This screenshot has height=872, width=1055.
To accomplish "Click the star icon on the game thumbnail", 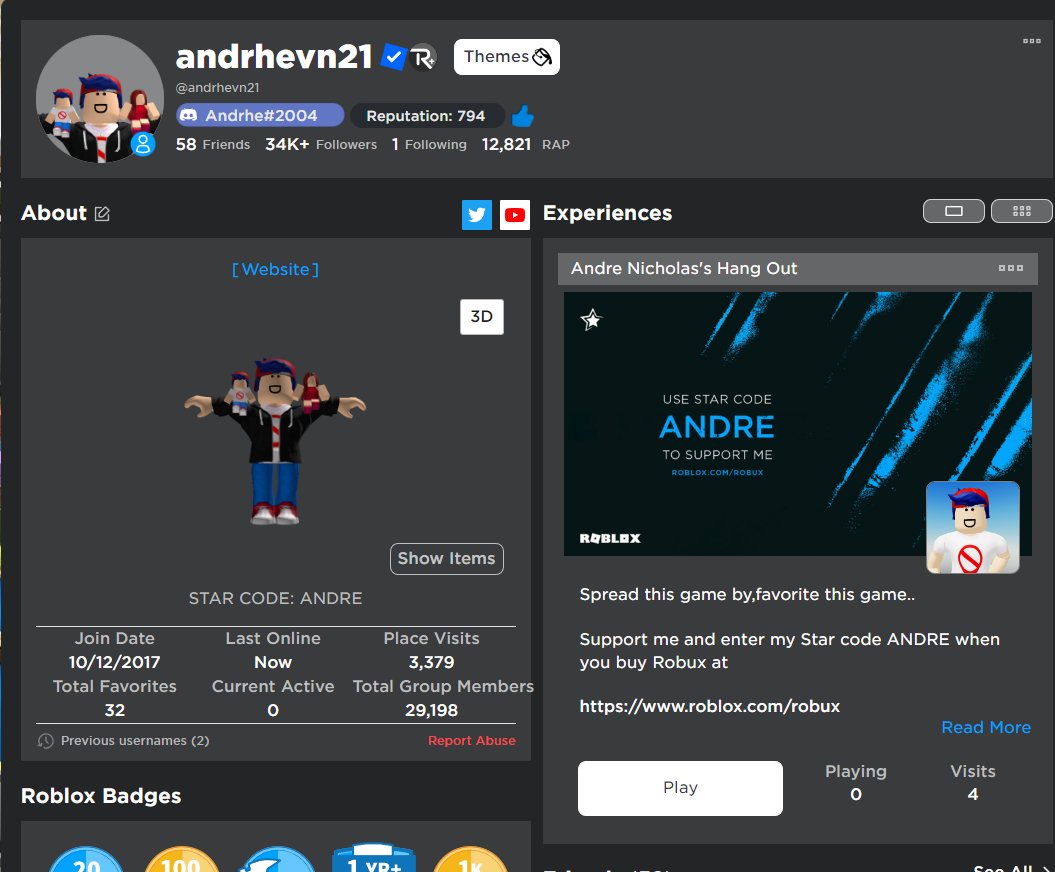I will pos(591,319).
